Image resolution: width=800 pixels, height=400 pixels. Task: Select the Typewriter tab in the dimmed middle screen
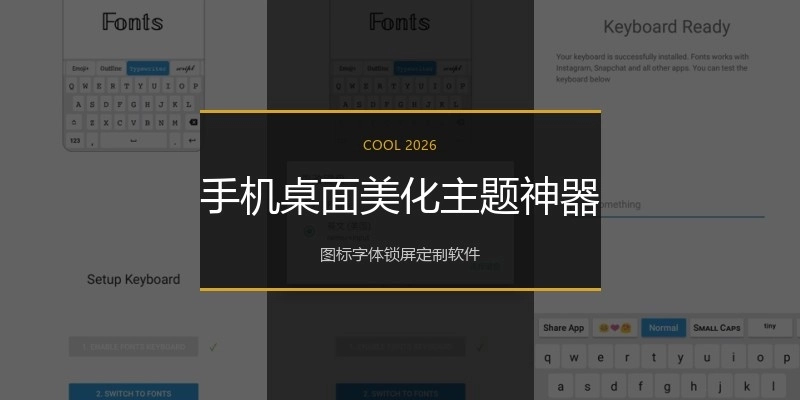pyautogui.click(x=415, y=68)
